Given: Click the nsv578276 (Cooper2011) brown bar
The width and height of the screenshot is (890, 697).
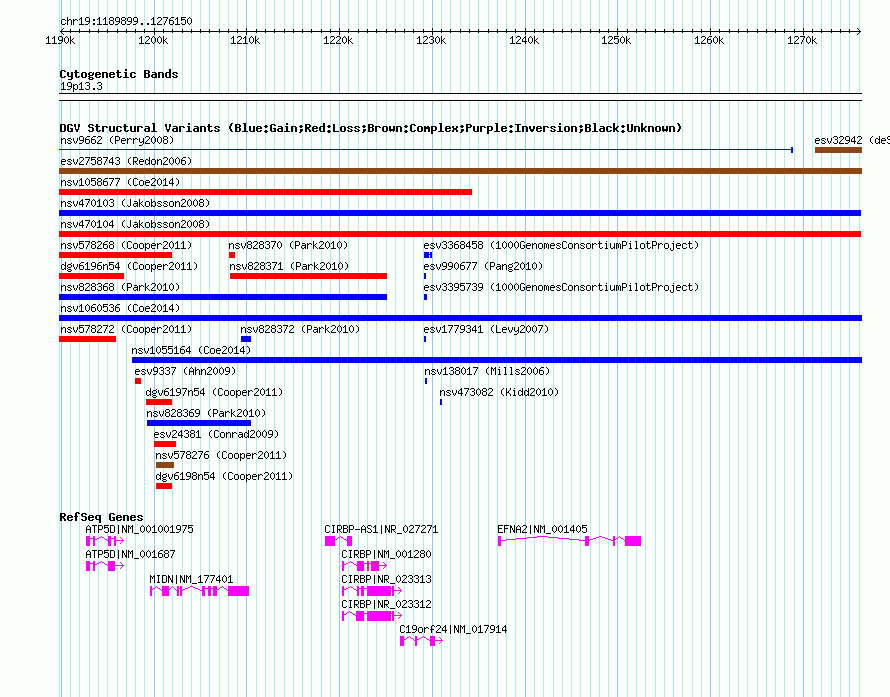Looking at the screenshot, I should coord(165,465).
